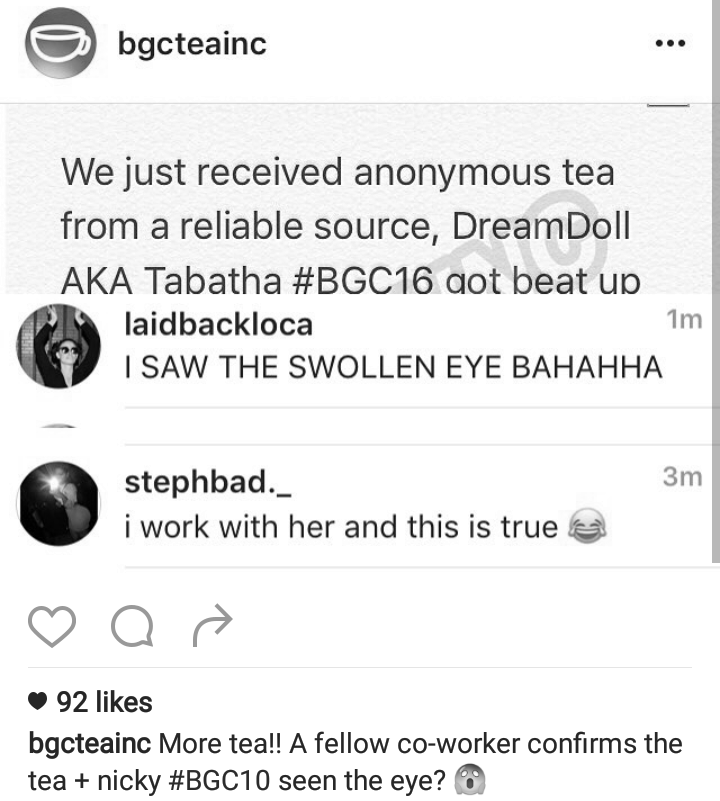Open laidbackloca's profile picture

(59, 346)
